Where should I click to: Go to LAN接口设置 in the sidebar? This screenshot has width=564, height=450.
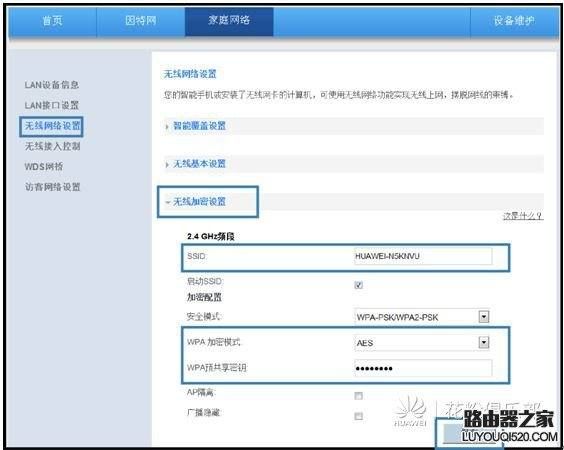tap(52, 105)
